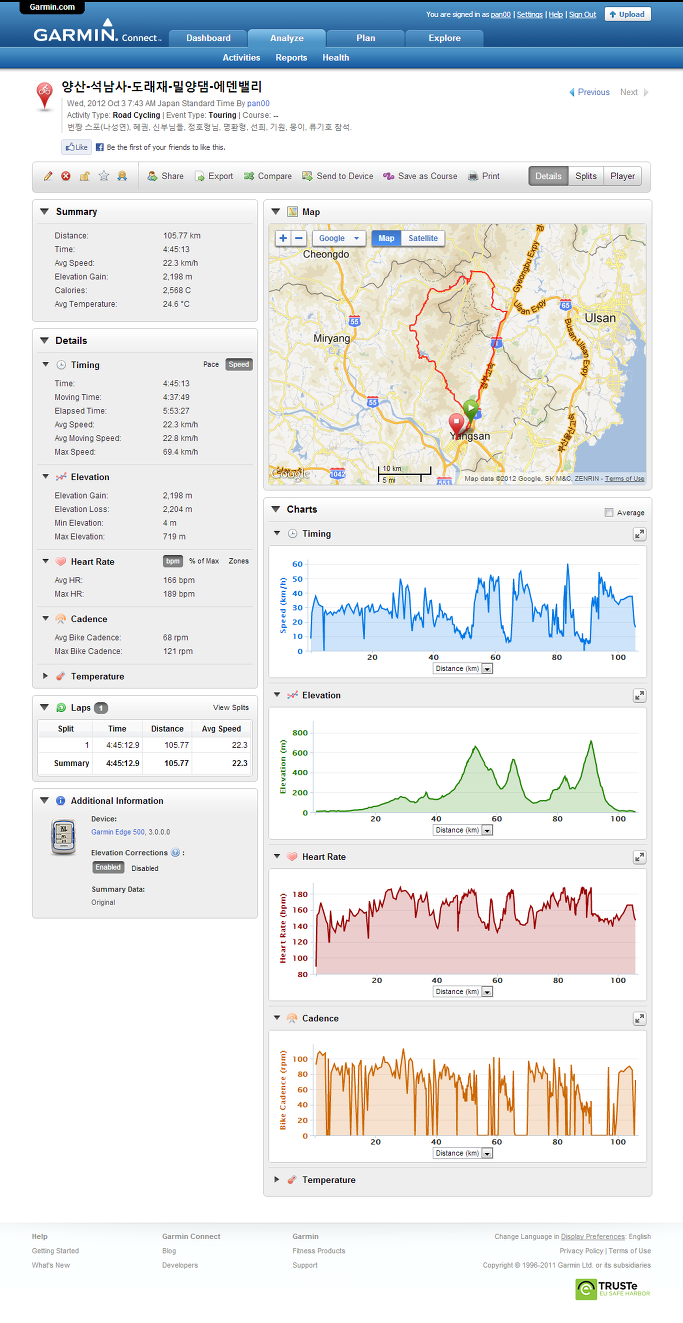Set Heart Rate display to Zones

click(239, 561)
